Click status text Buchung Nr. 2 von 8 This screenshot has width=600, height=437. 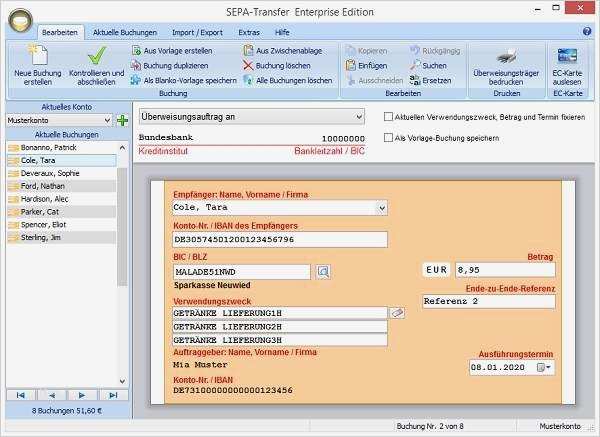(430, 426)
